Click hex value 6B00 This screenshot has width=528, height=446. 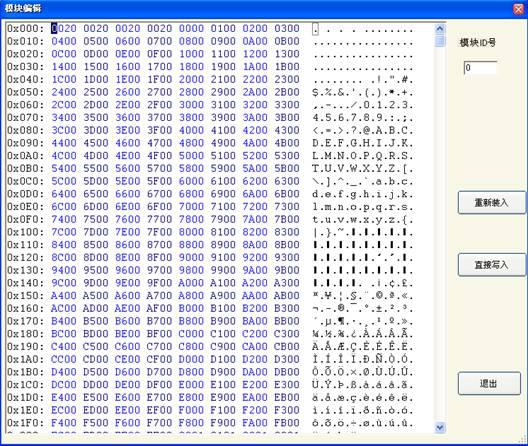(287, 194)
